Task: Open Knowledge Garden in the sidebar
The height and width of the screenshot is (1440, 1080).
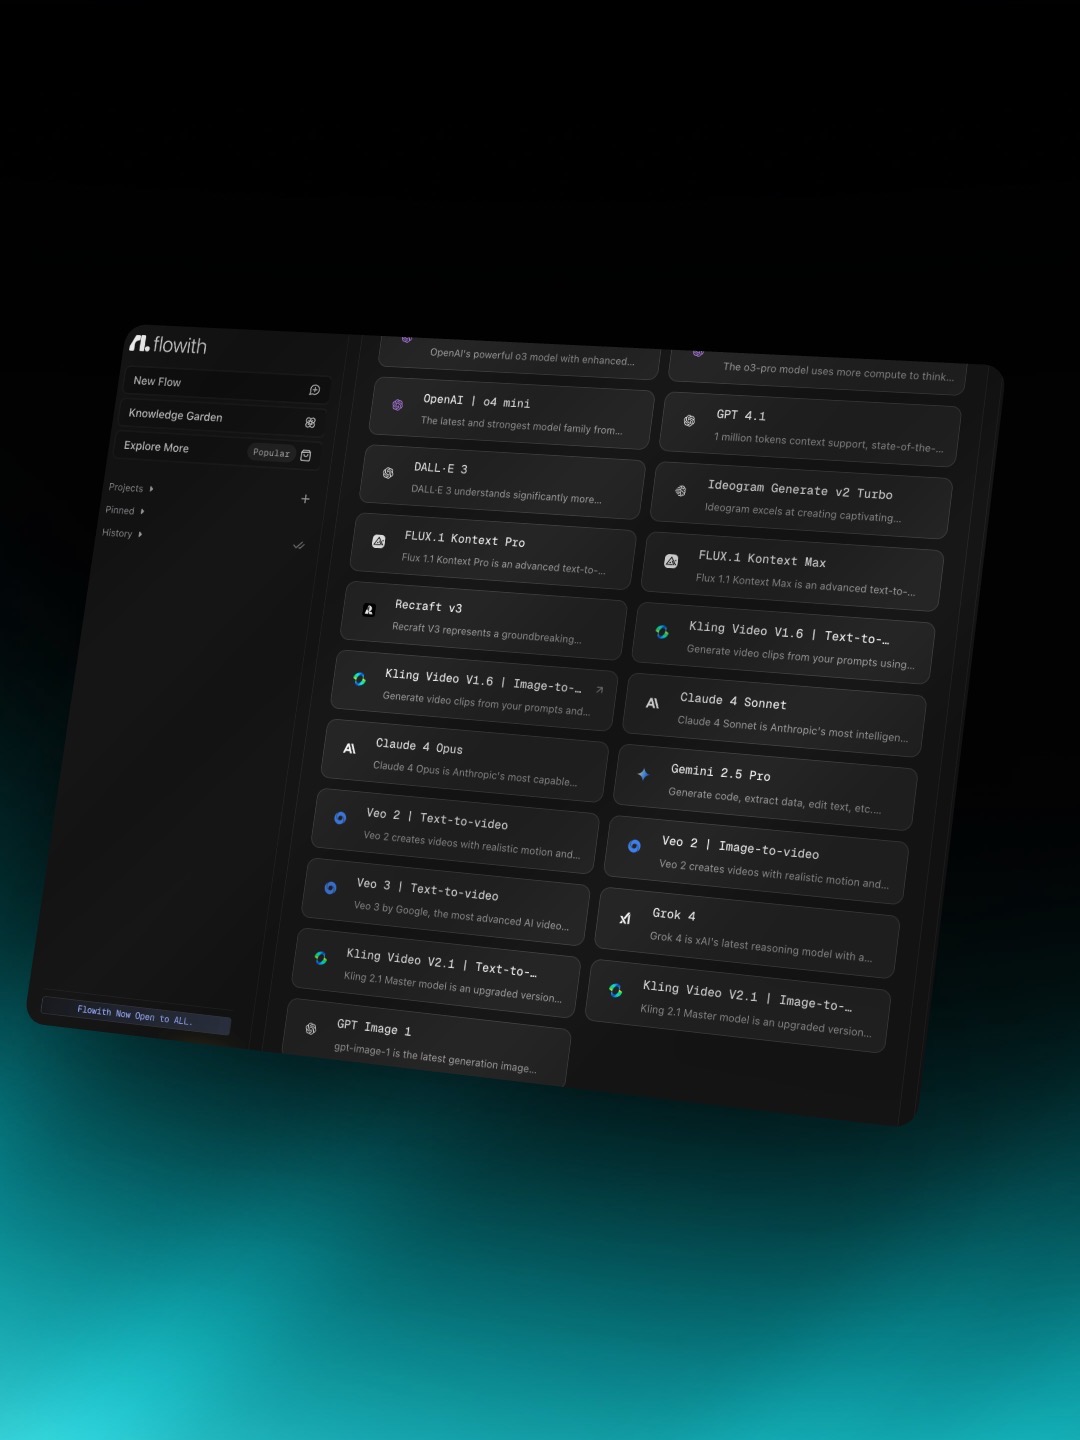Action: (x=222, y=418)
